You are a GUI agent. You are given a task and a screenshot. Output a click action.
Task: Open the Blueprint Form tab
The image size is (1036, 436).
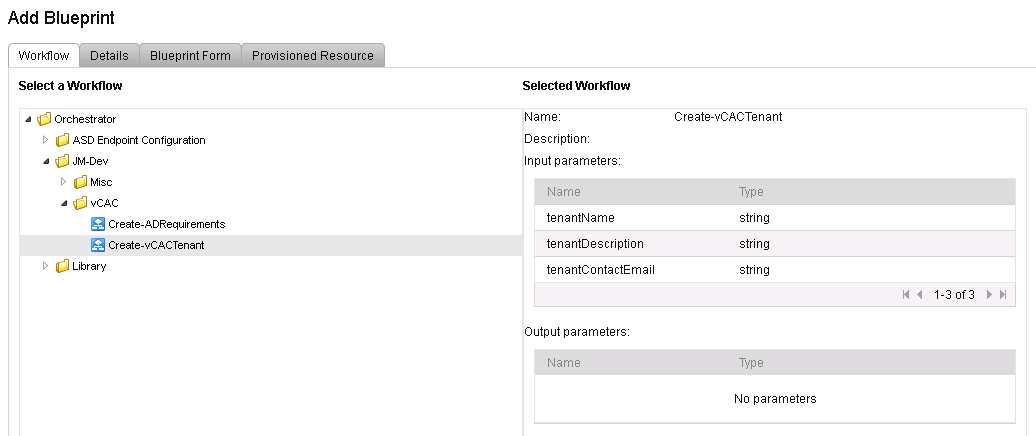pos(190,55)
